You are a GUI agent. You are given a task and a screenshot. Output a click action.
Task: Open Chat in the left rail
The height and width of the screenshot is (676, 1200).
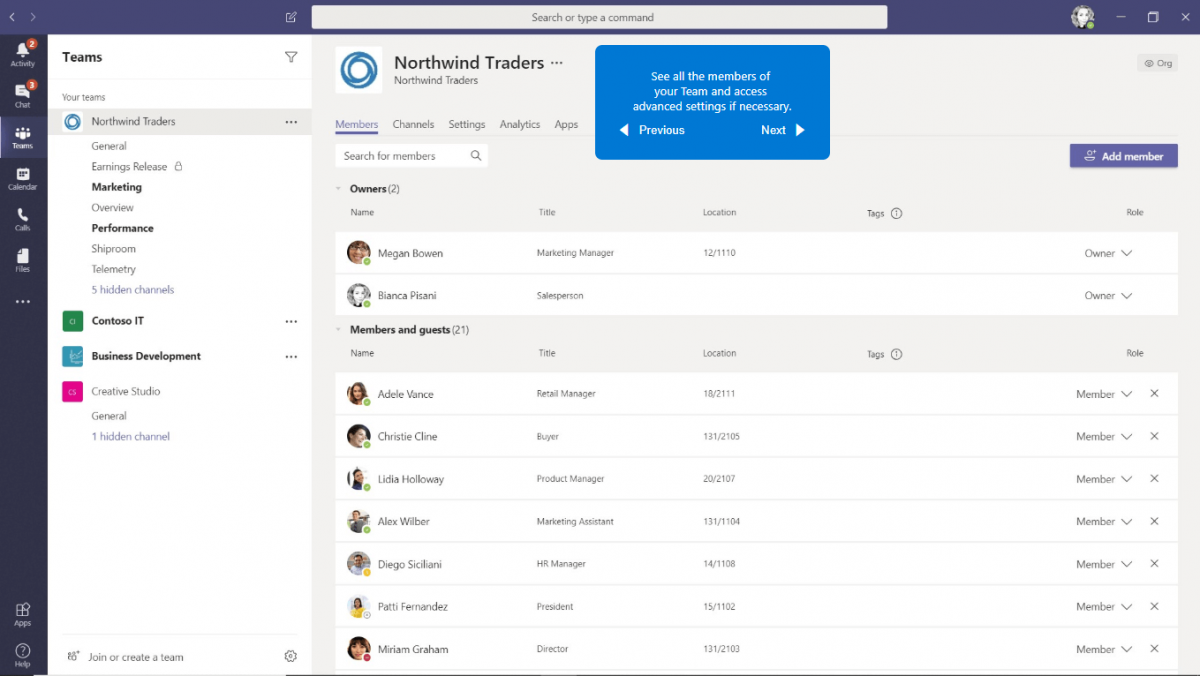(x=22, y=94)
